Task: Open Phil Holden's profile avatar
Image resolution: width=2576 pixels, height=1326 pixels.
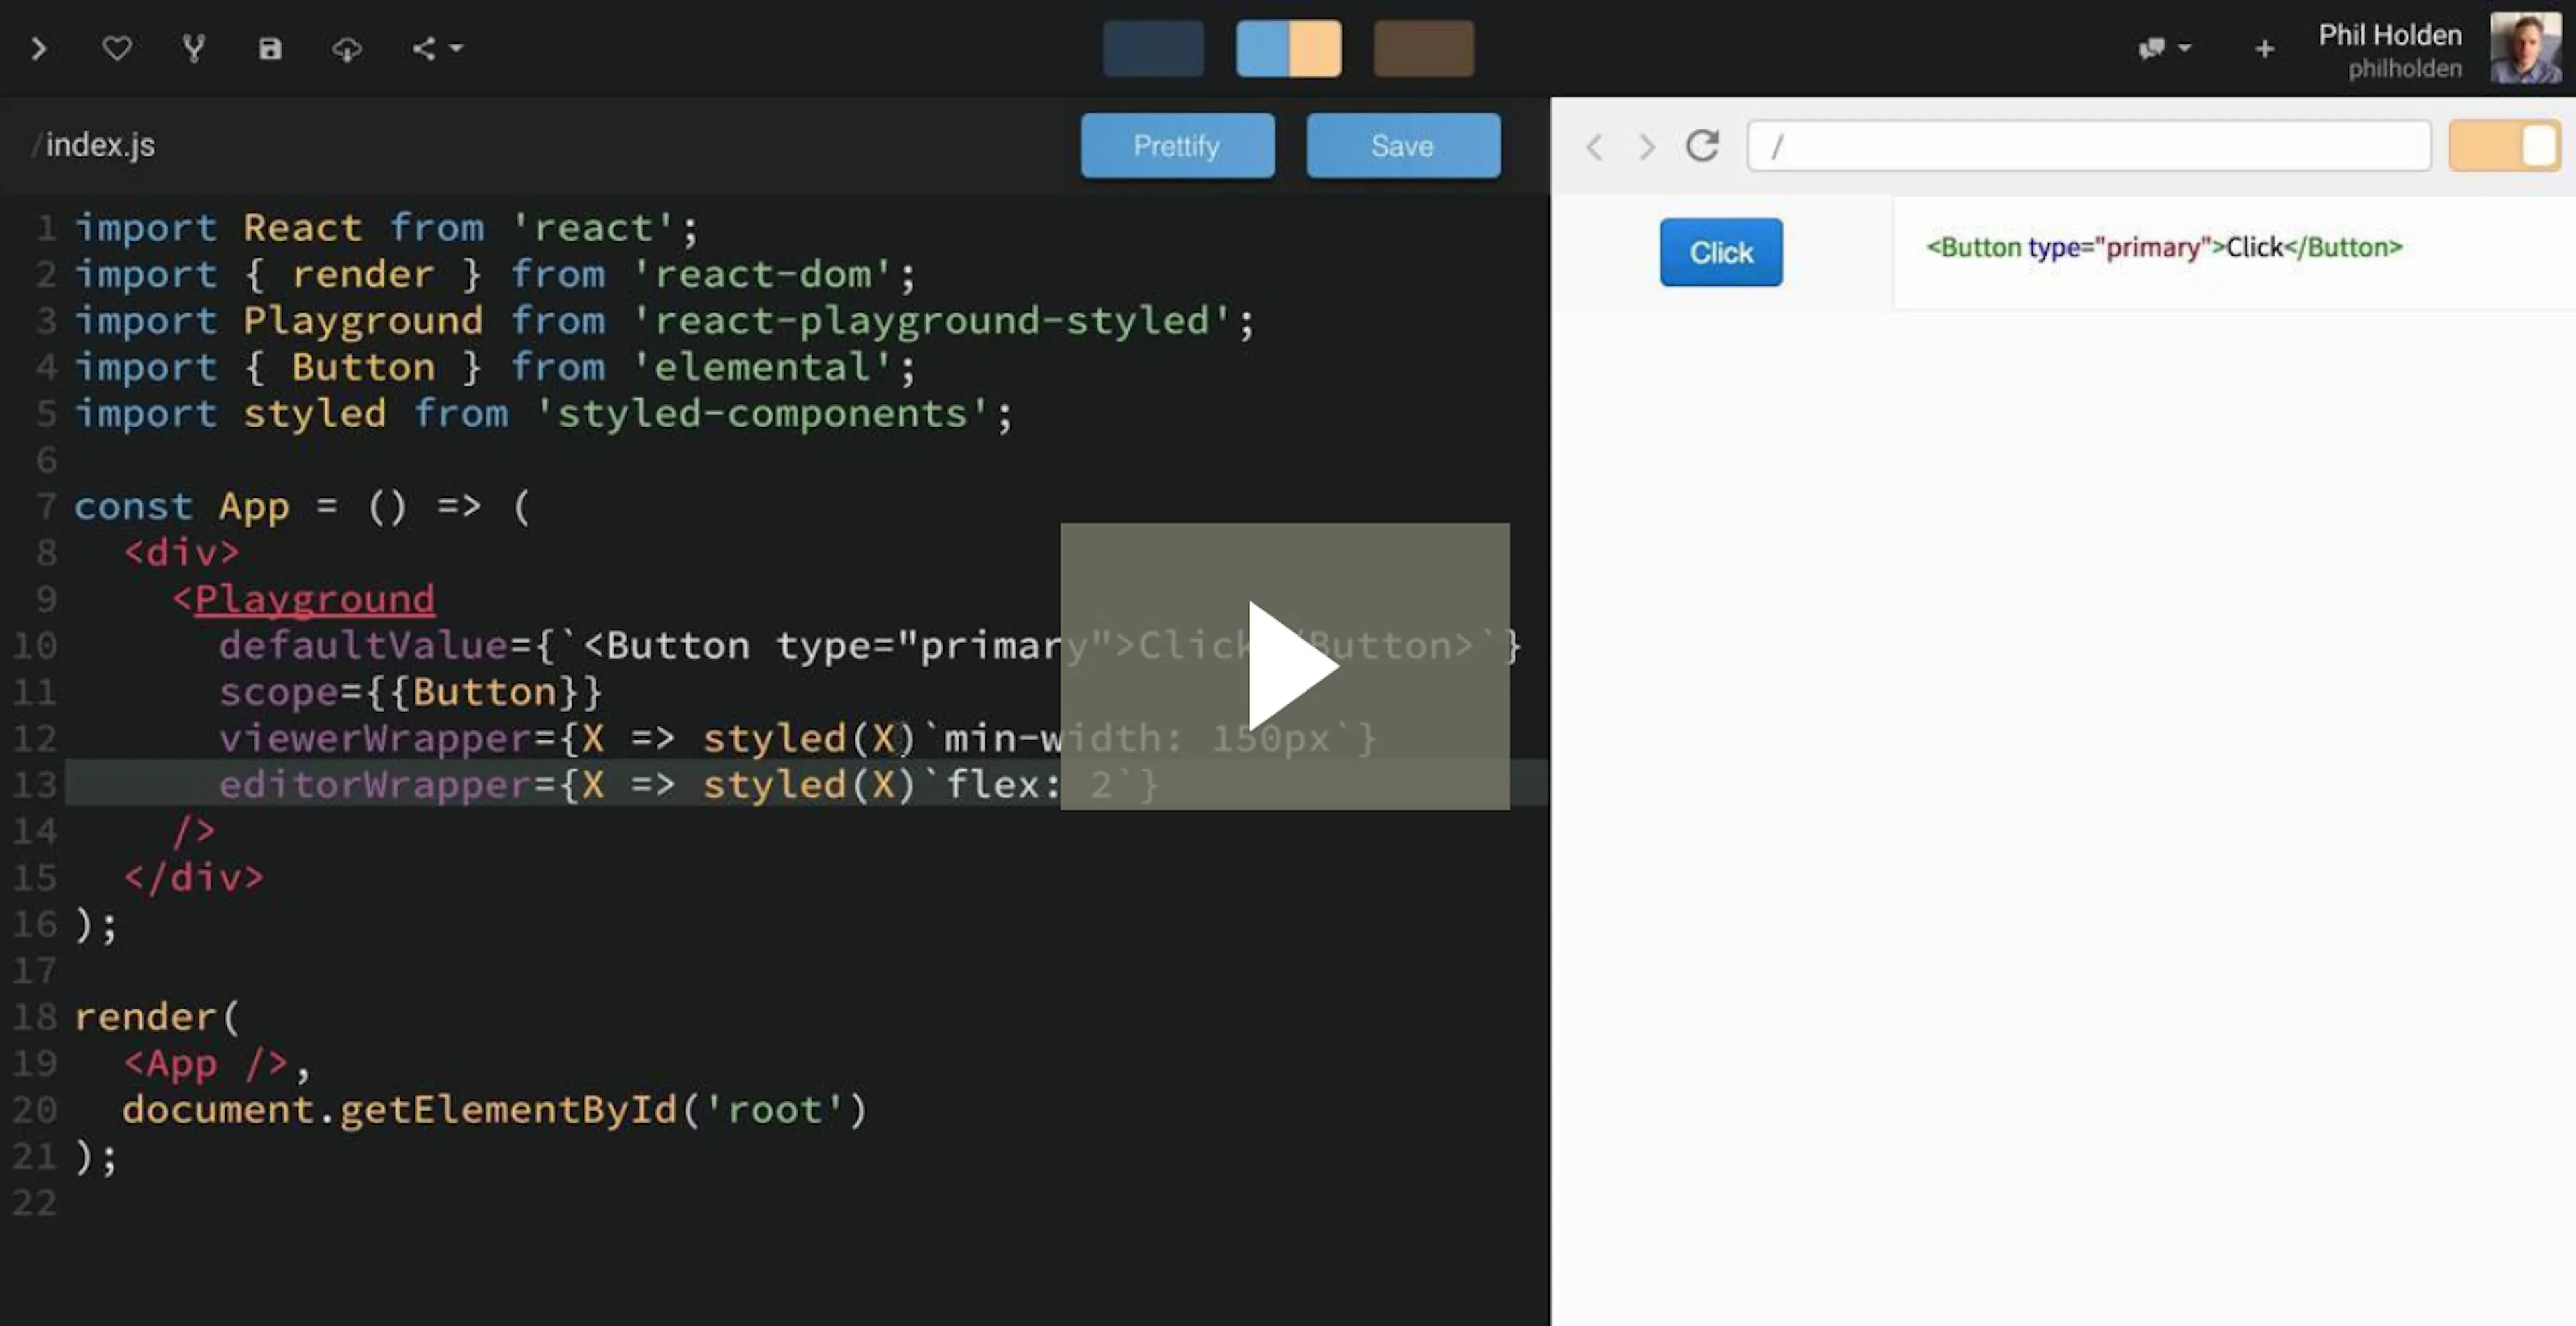Action: 2525,48
